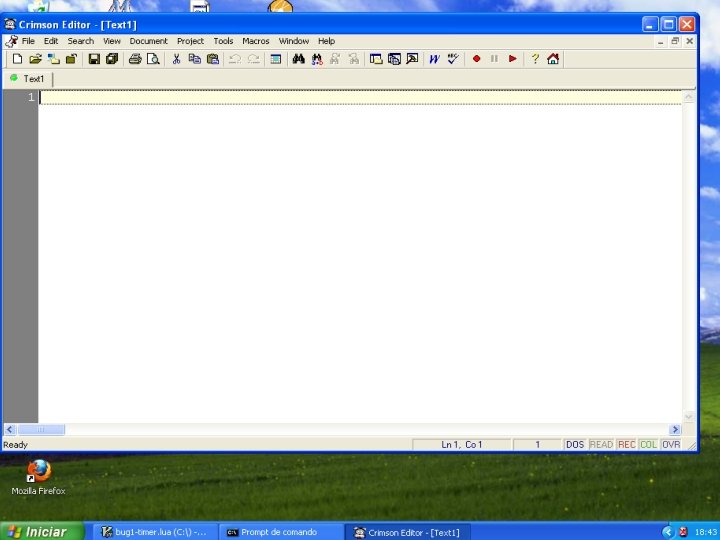Click the Ready status bar text
The image size is (720, 540).
tap(16, 444)
